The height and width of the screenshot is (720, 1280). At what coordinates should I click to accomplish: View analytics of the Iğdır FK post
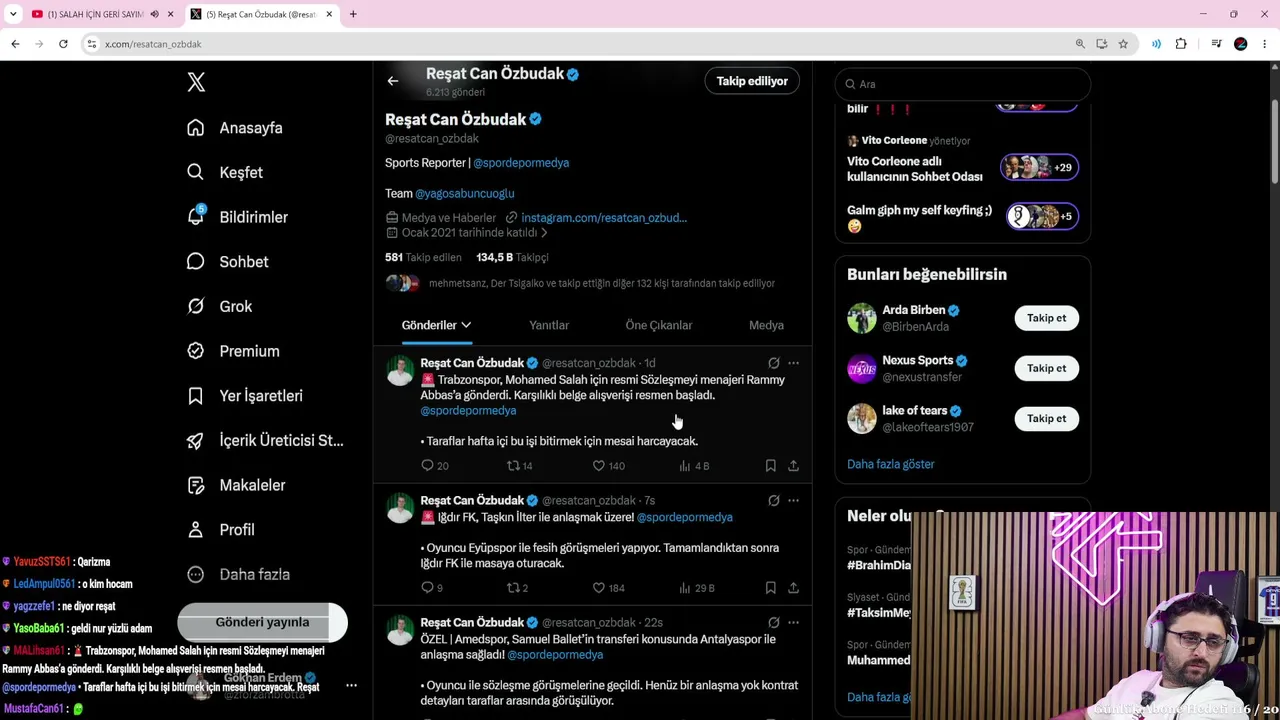[x=685, y=588]
